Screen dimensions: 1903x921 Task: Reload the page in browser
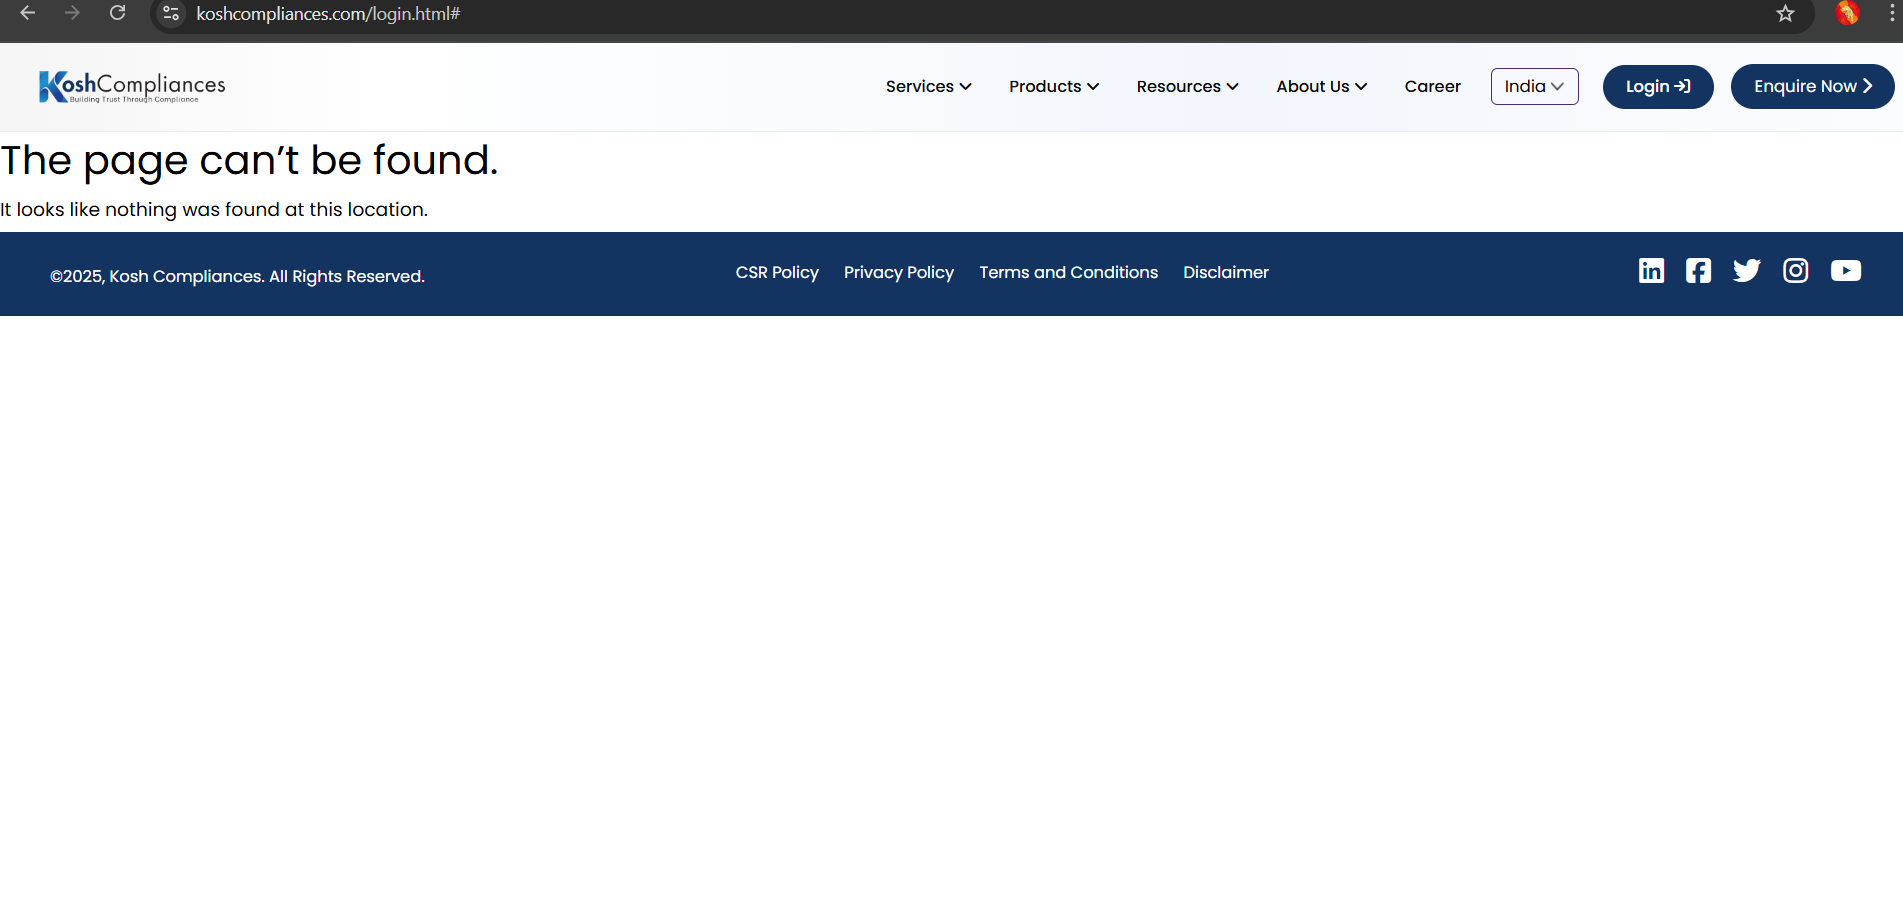point(118,14)
